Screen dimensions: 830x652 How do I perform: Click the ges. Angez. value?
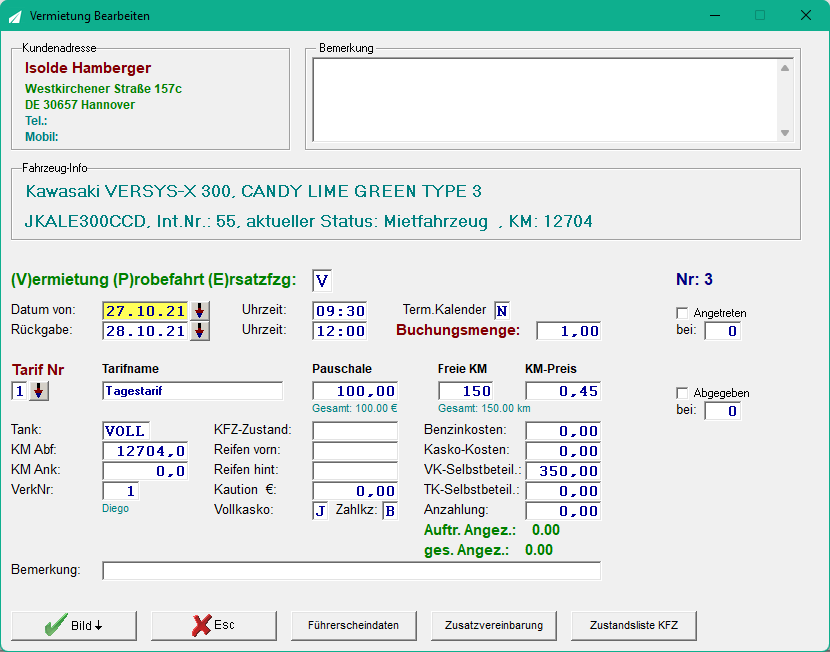click(x=539, y=550)
